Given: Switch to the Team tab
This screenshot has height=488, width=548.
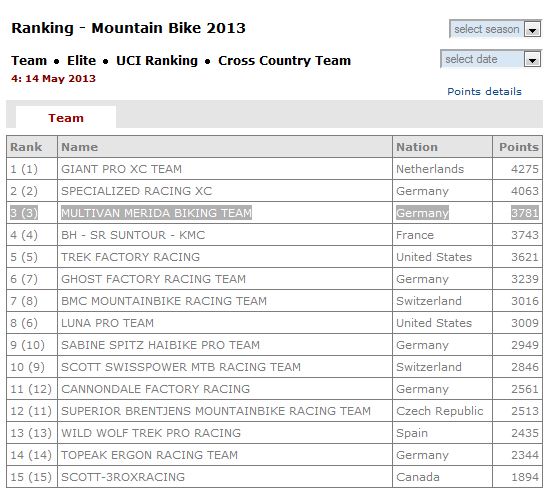Looking at the screenshot, I should 66,118.
